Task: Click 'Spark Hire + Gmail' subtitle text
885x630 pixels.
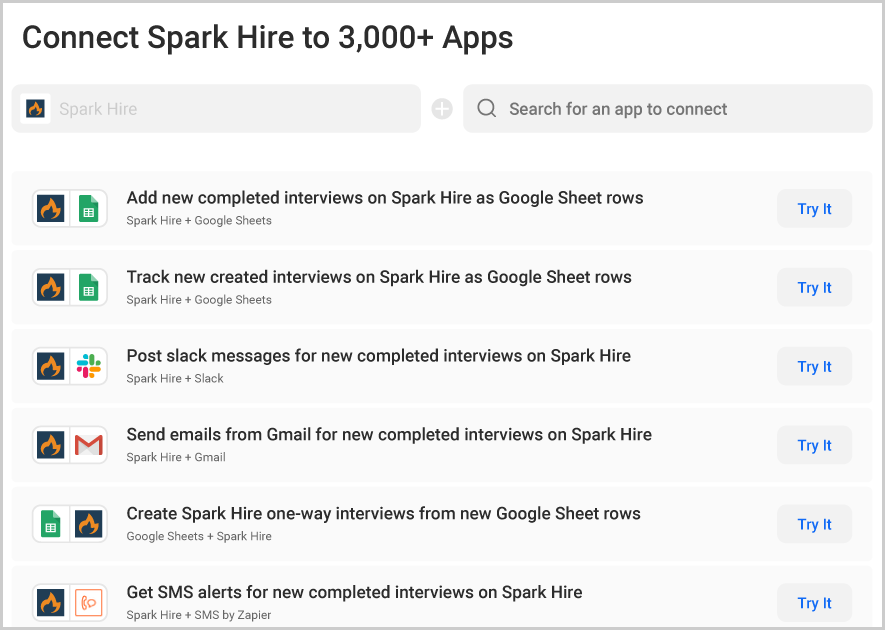Action: pyautogui.click(x=176, y=457)
